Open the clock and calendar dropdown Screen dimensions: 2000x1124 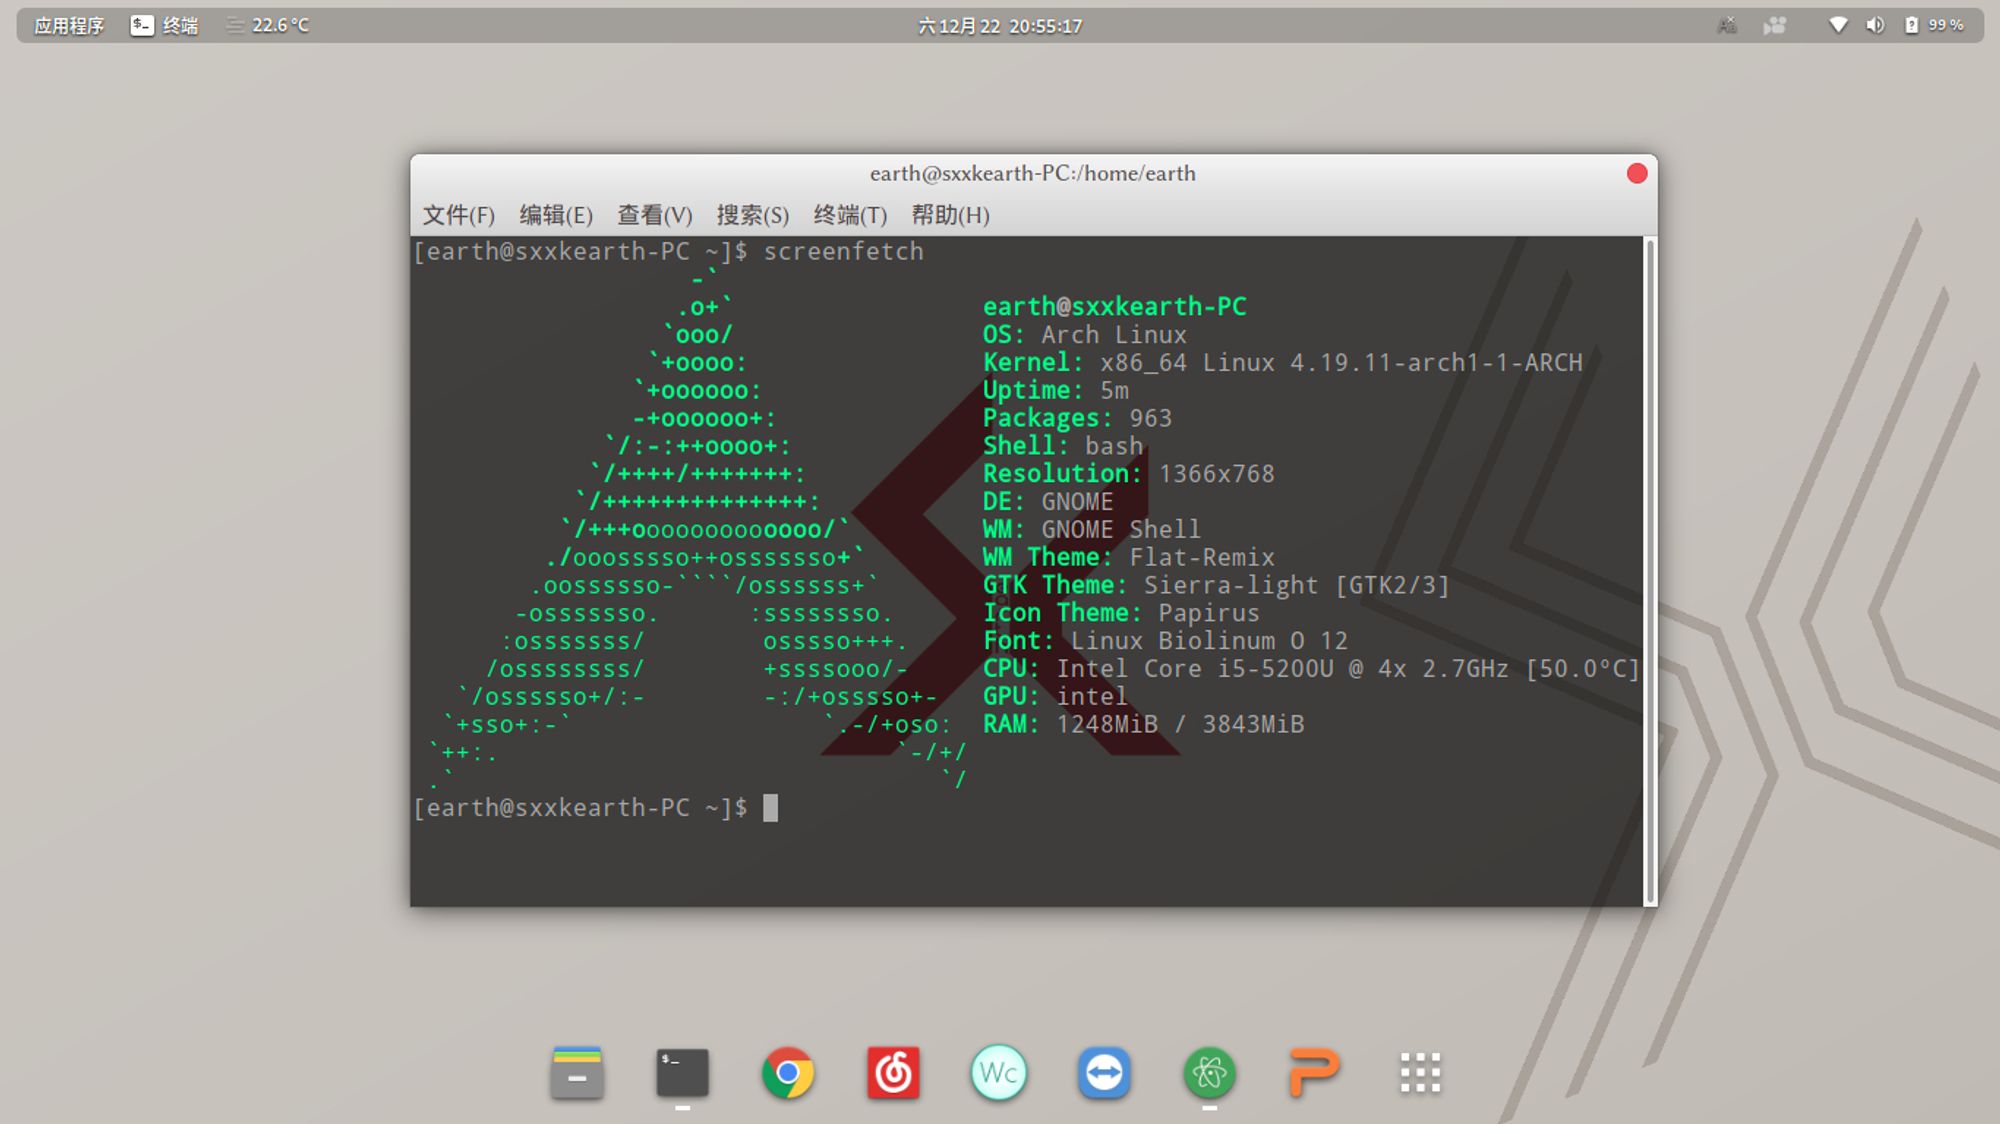[x=999, y=26]
